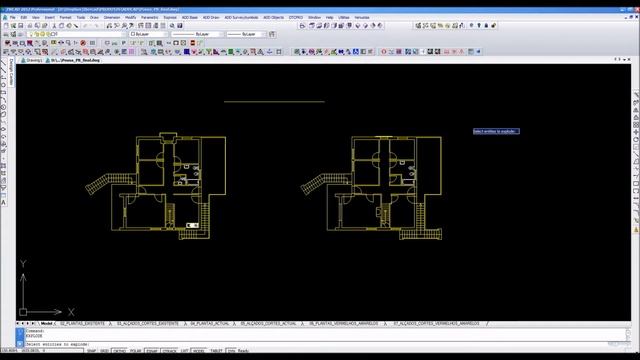Open the ADD Objects menu
This screenshot has width=640, height=360.
tap(273, 18)
